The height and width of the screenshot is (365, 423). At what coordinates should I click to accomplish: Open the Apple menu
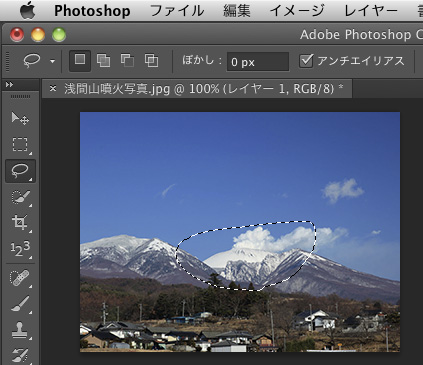28,11
